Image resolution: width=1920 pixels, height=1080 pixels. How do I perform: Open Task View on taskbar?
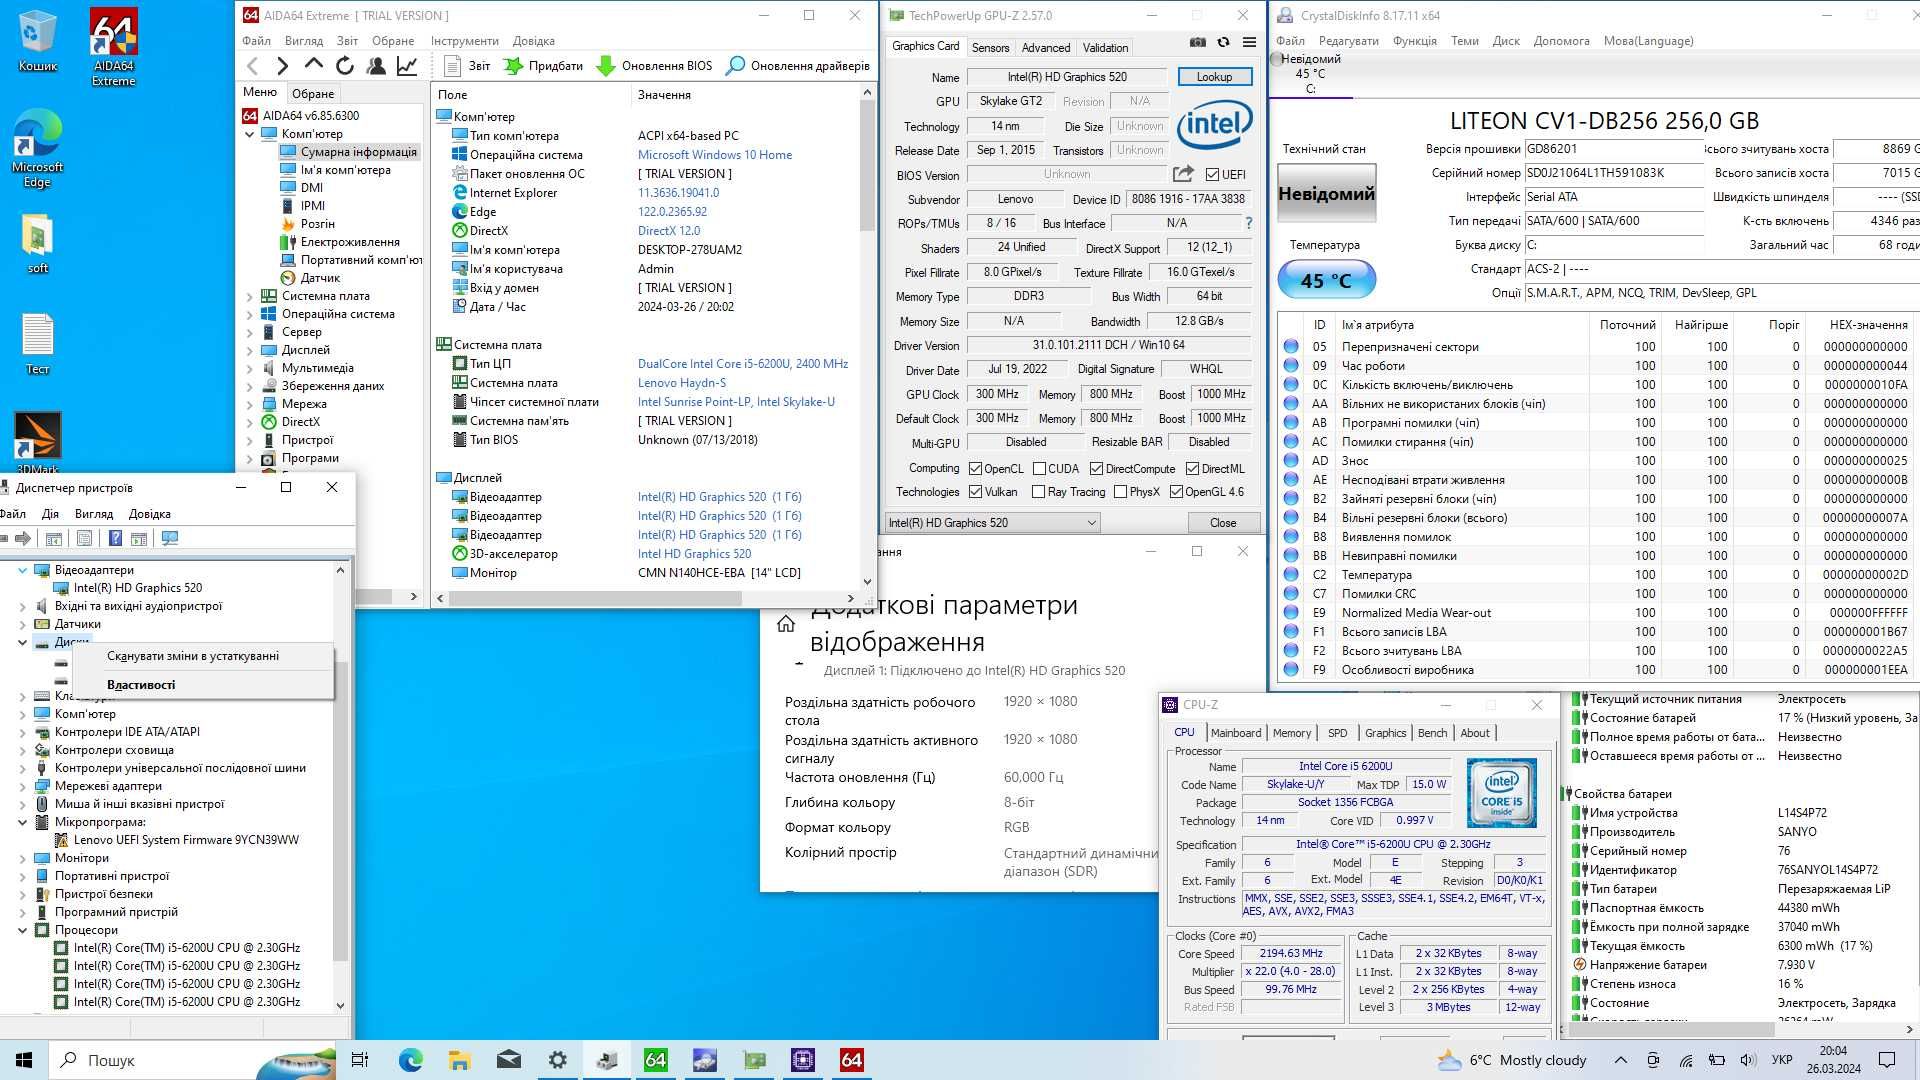pyautogui.click(x=360, y=1060)
